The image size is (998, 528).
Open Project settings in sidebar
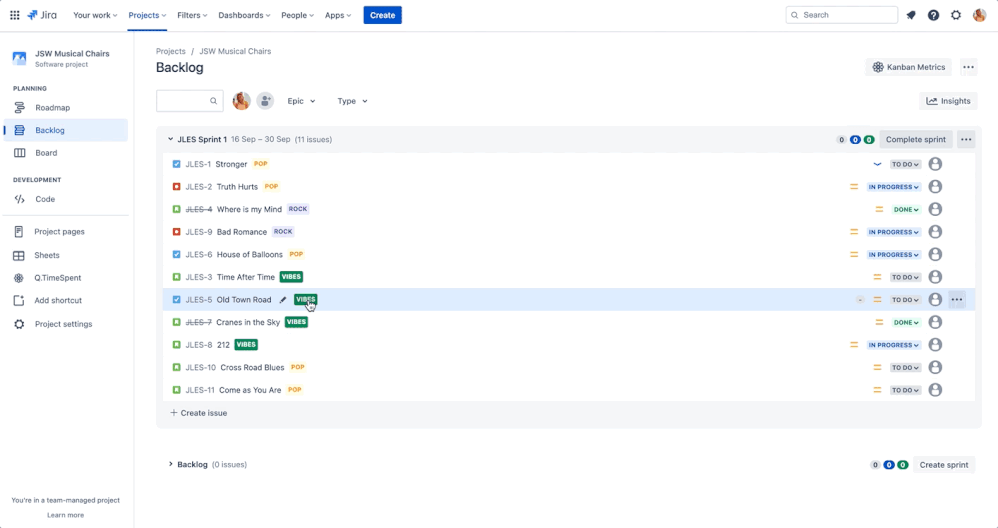pyautogui.click(x=66, y=324)
